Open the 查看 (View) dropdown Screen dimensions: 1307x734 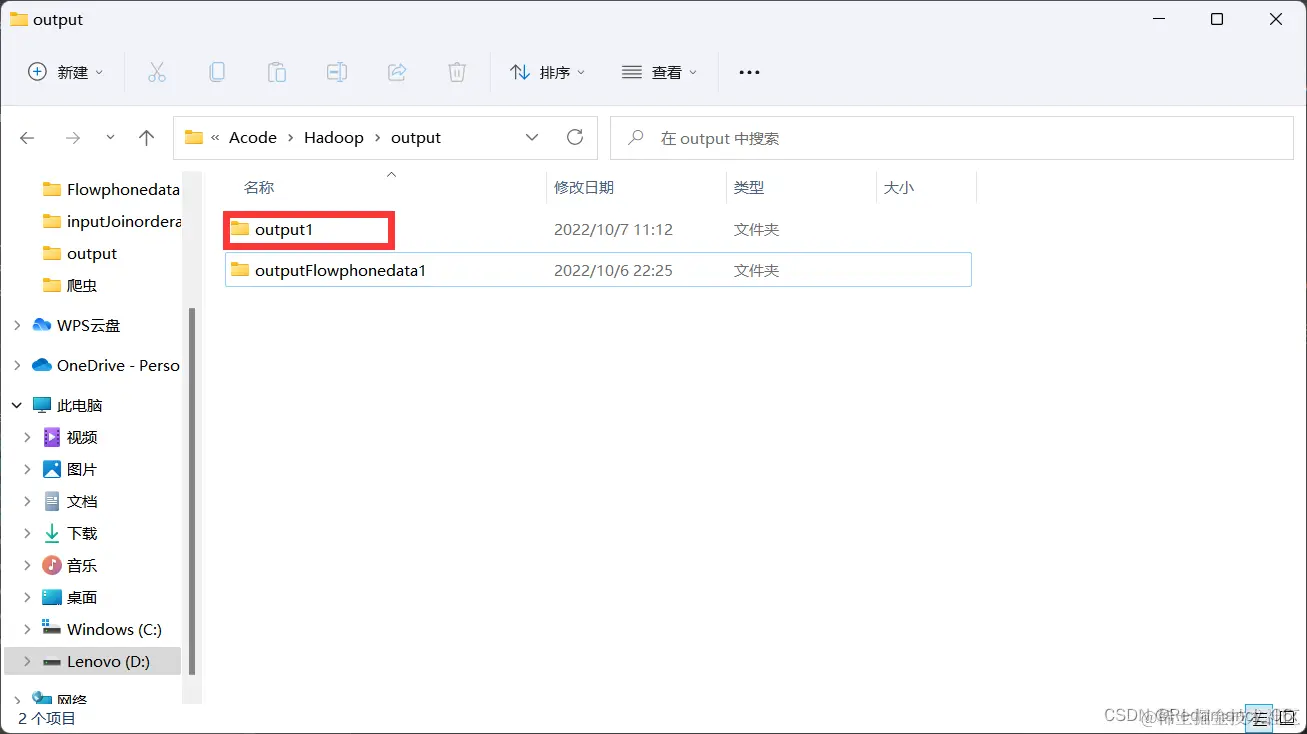tap(660, 72)
